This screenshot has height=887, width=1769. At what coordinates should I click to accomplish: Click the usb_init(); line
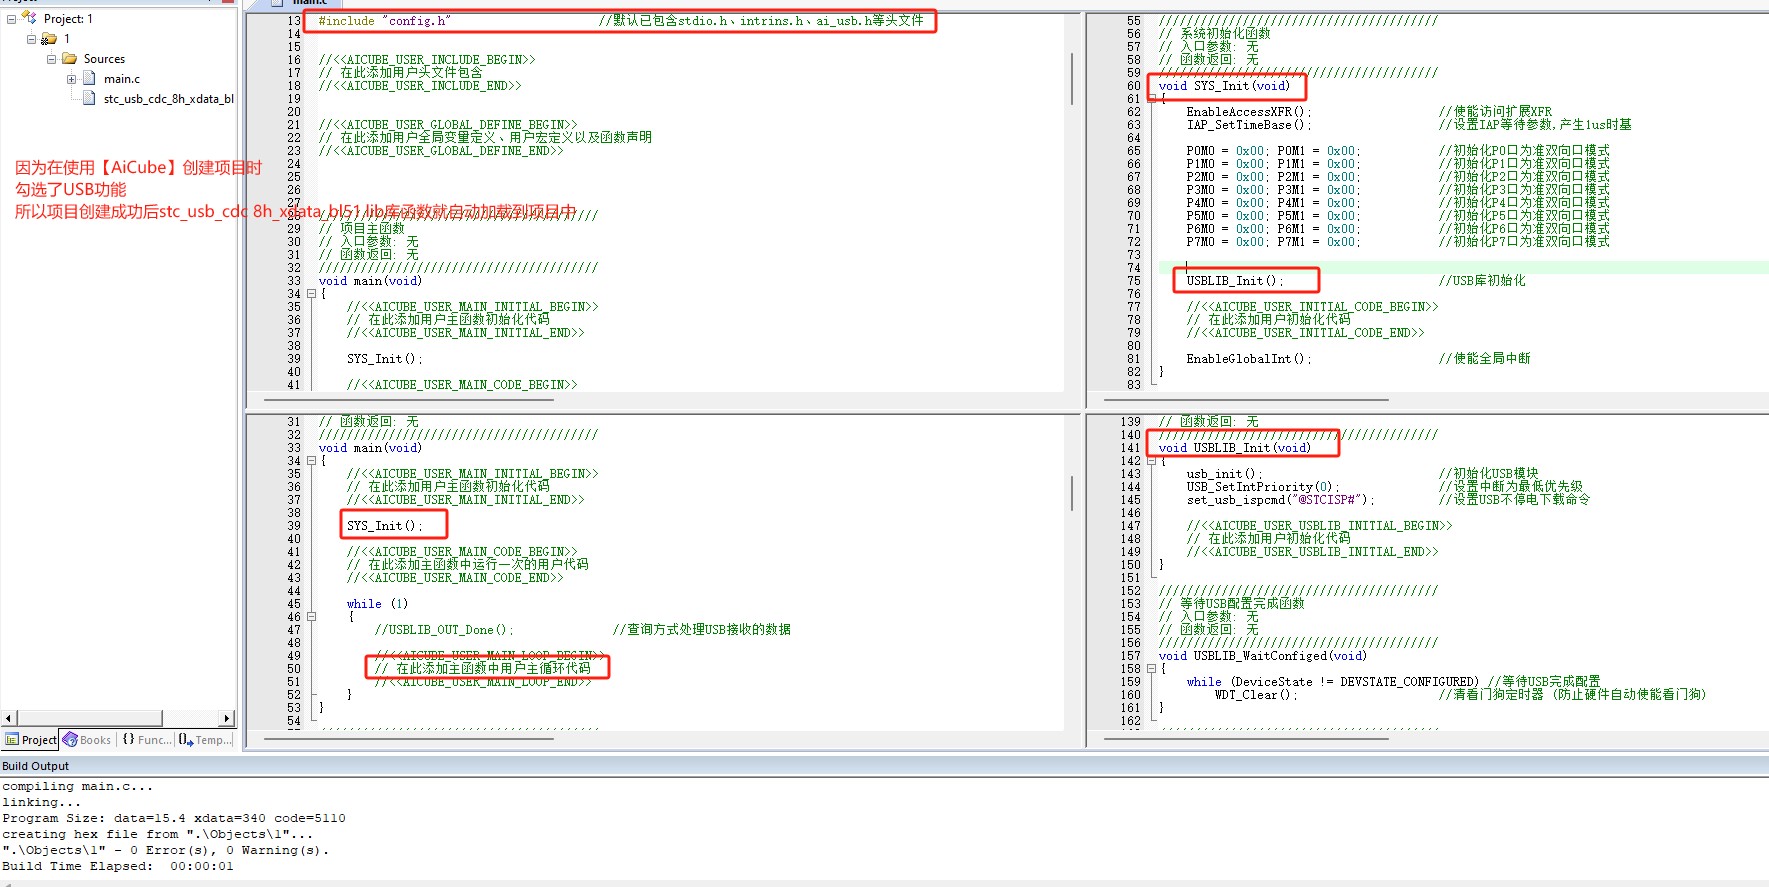tap(1224, 474)
